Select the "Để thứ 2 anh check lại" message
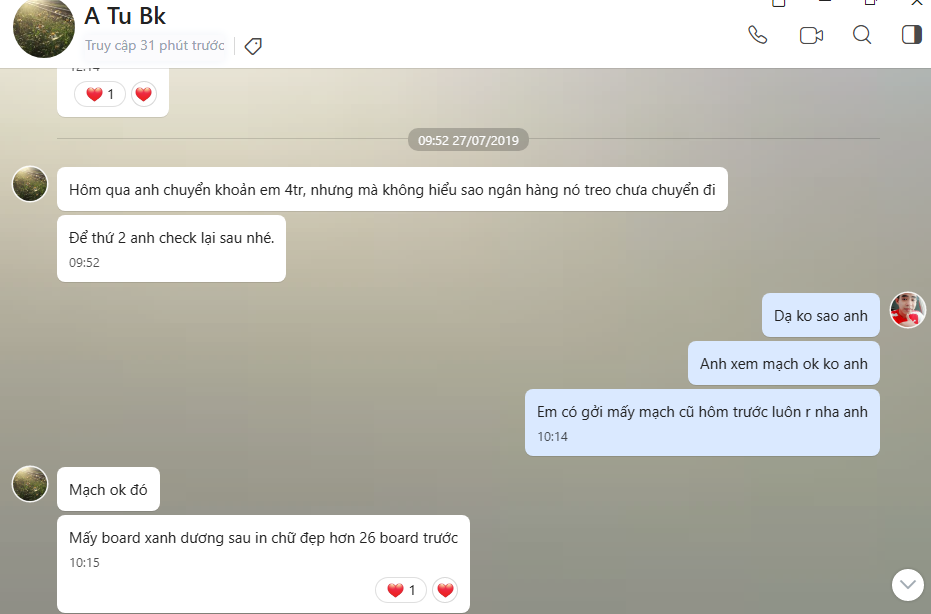This screenshot has height=614, width=931. click(x=171, y=238)
